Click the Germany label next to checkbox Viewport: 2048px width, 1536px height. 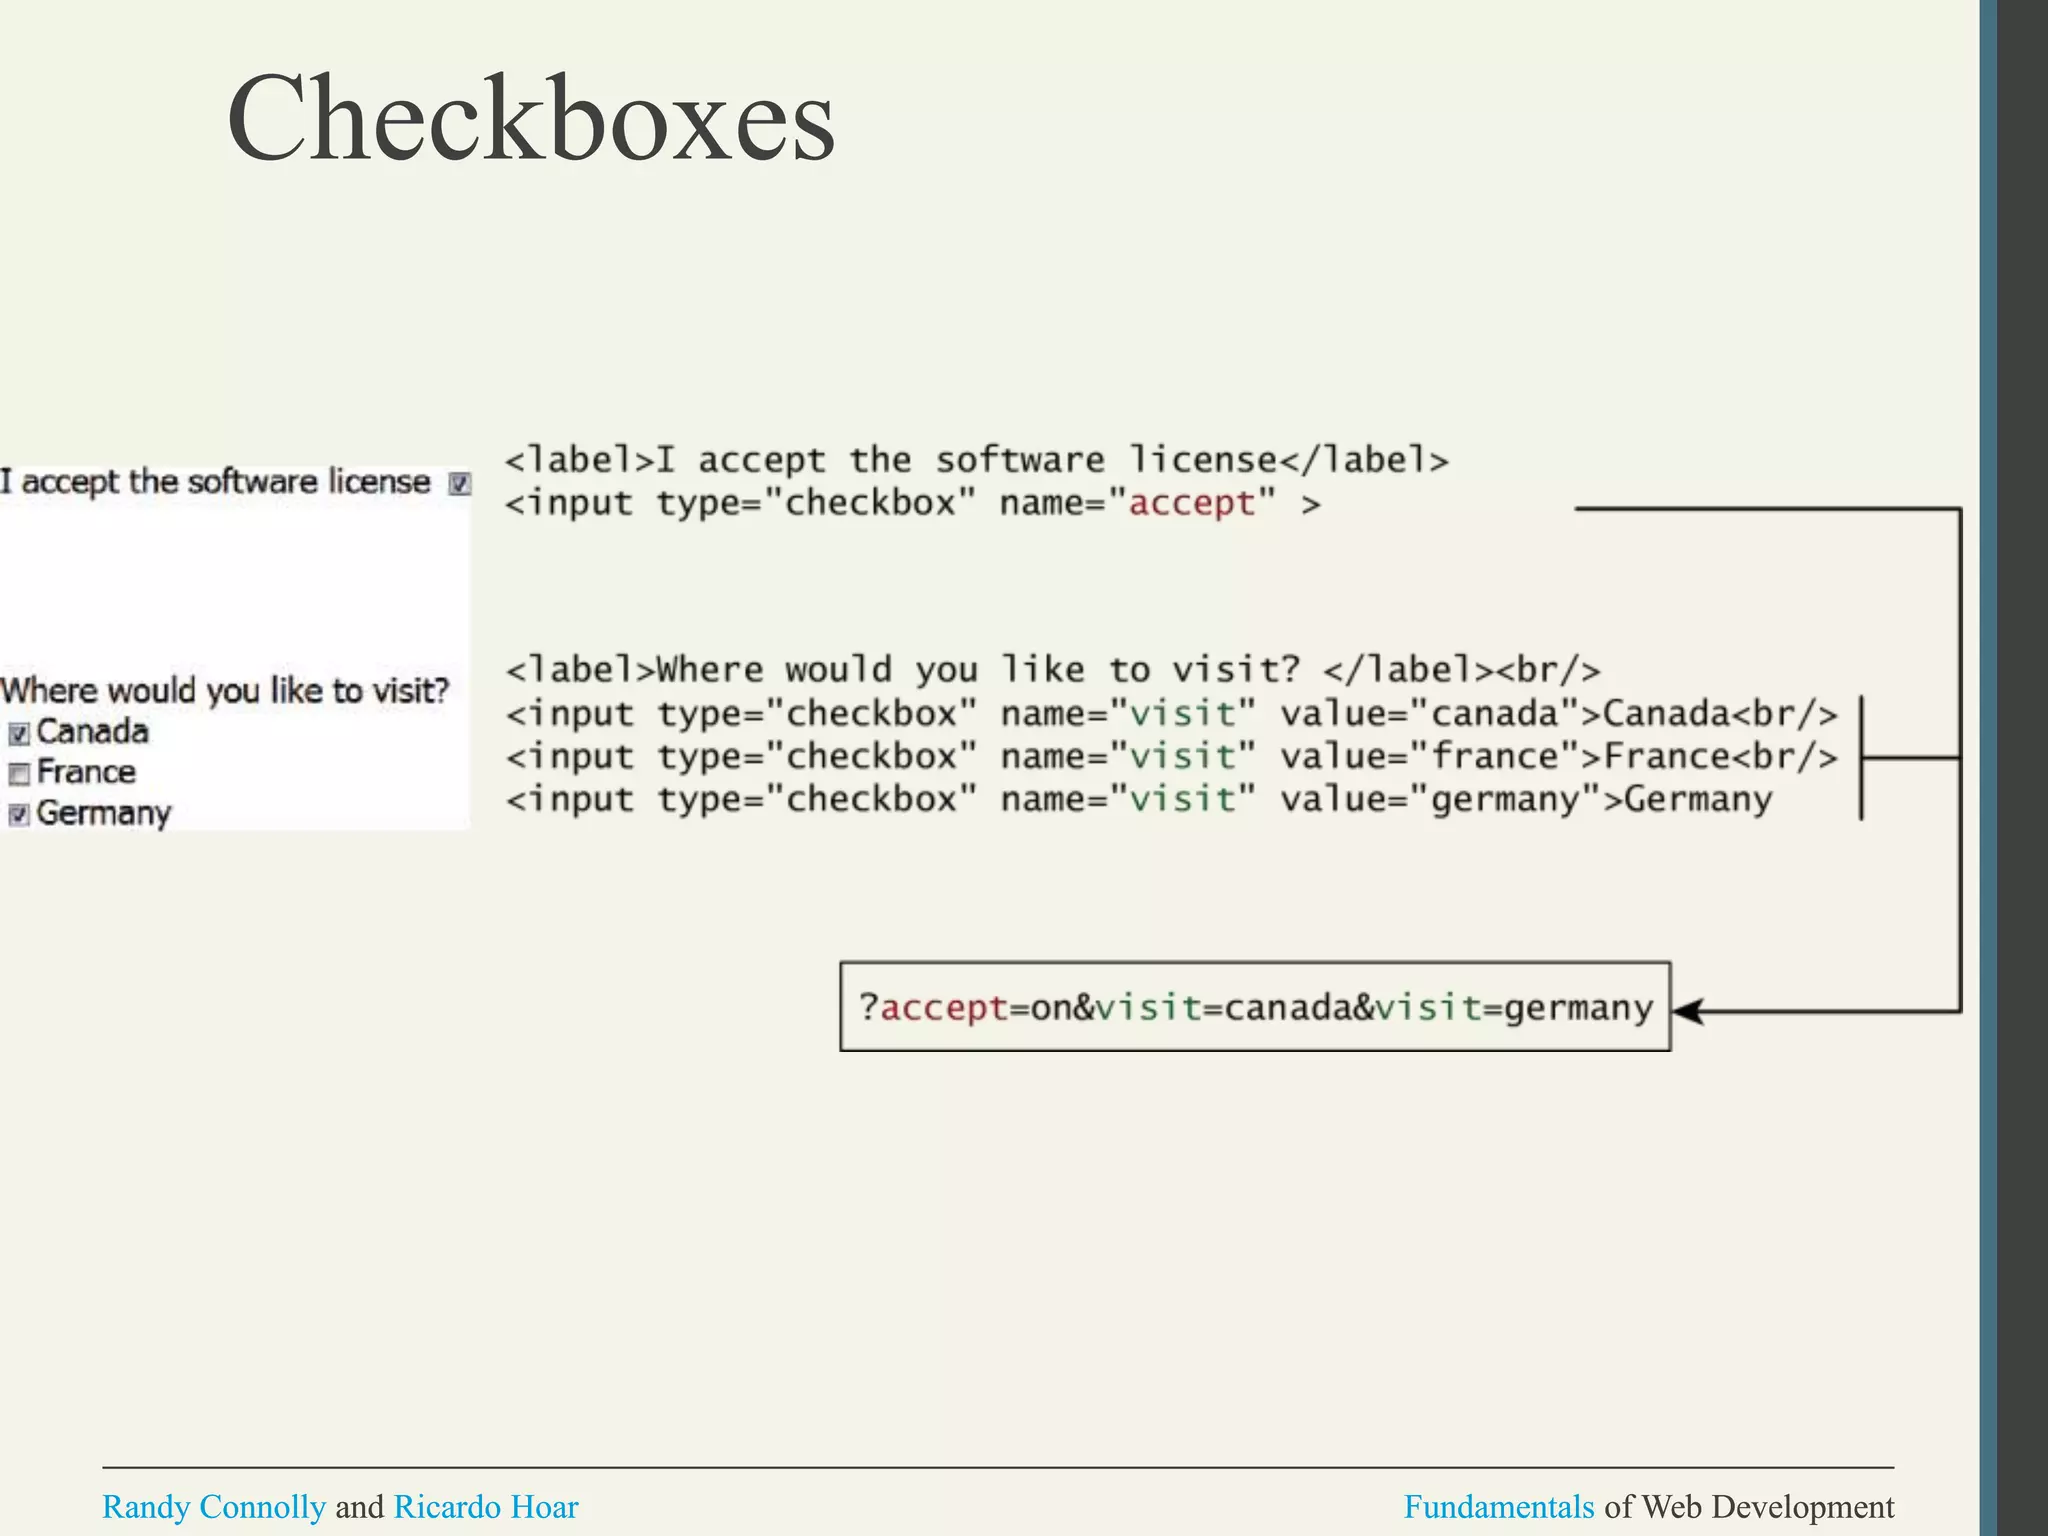(x=104, y=814)
